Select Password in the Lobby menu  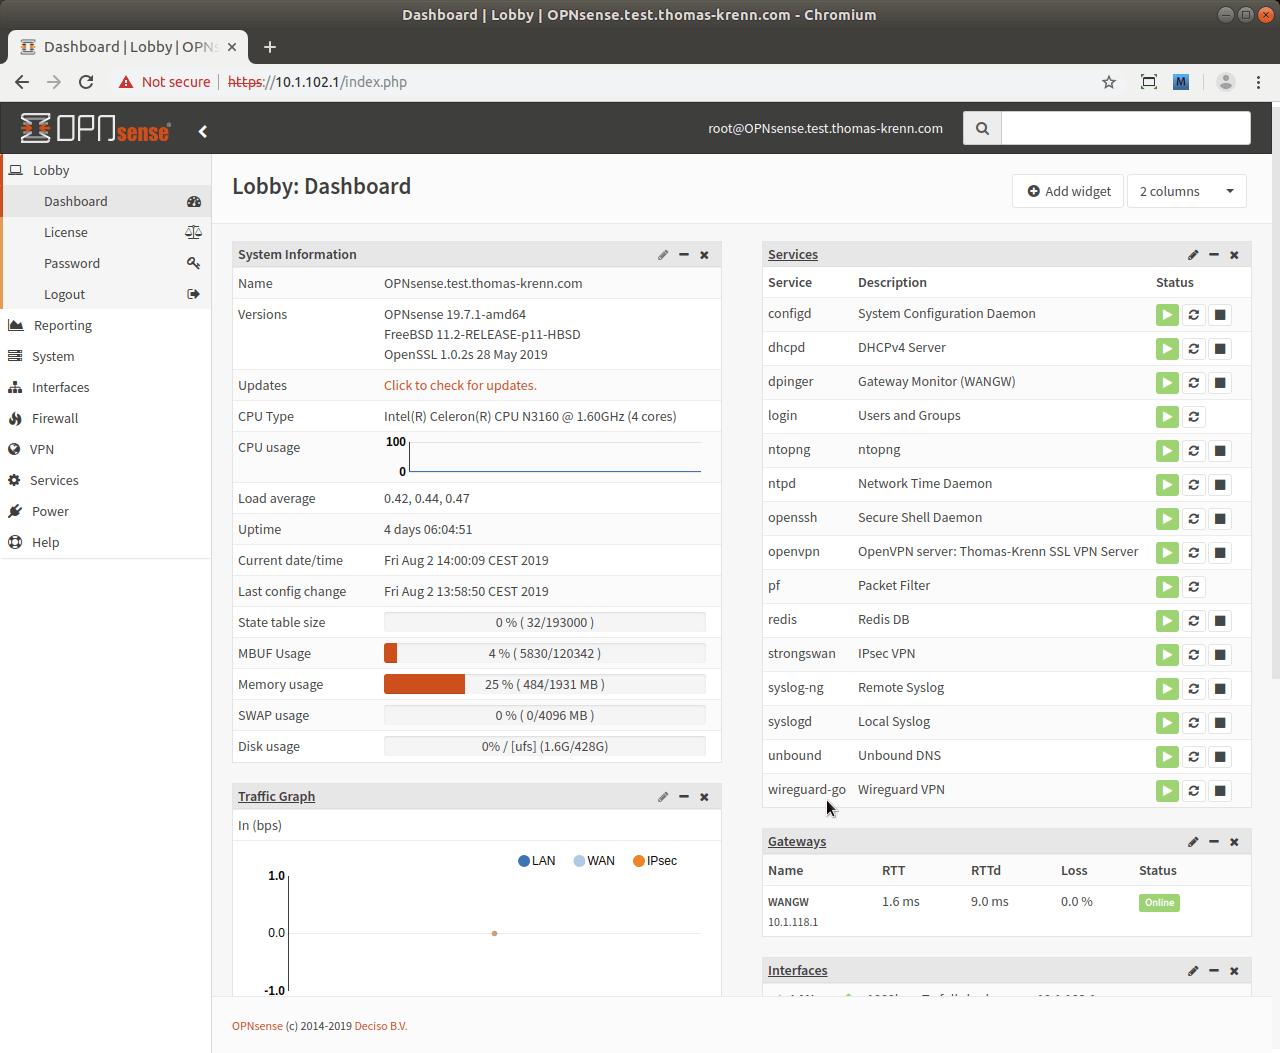[72, 263]
